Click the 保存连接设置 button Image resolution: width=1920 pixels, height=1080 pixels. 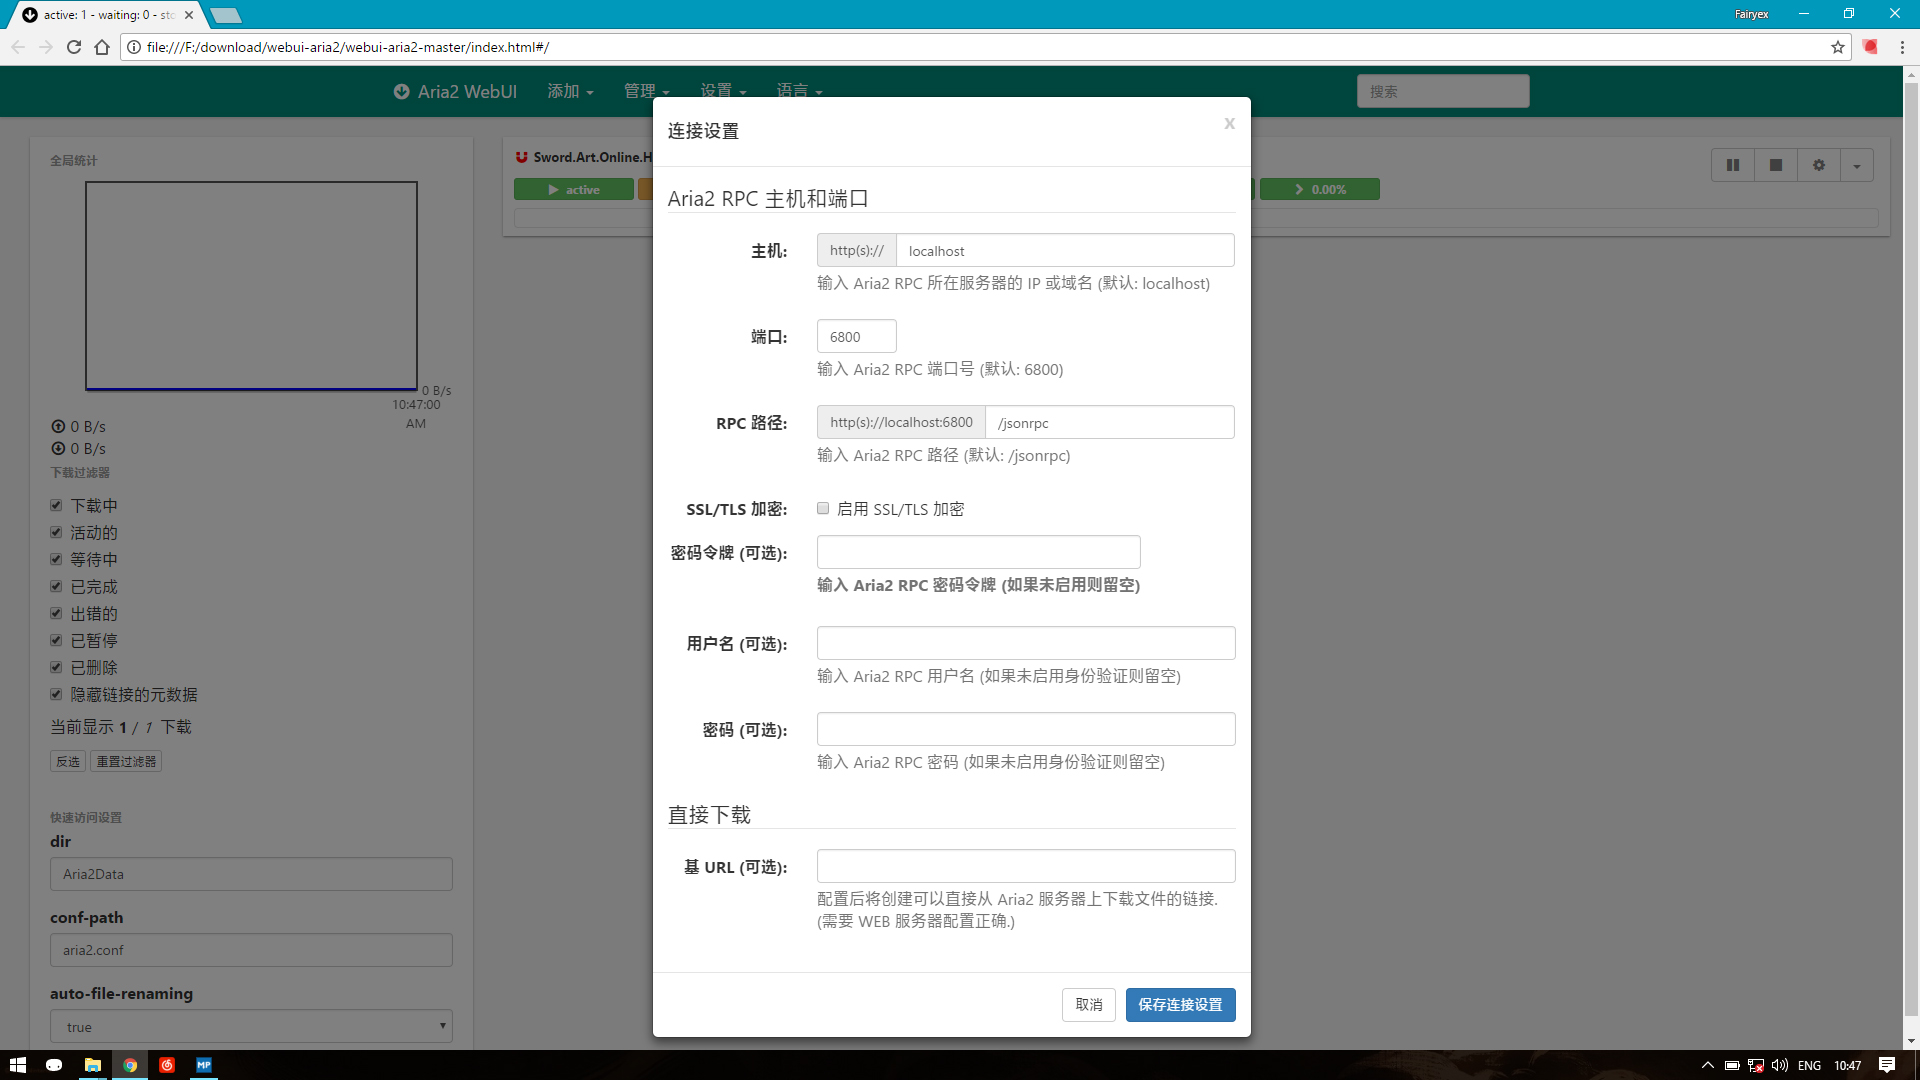point(1180,1004)
